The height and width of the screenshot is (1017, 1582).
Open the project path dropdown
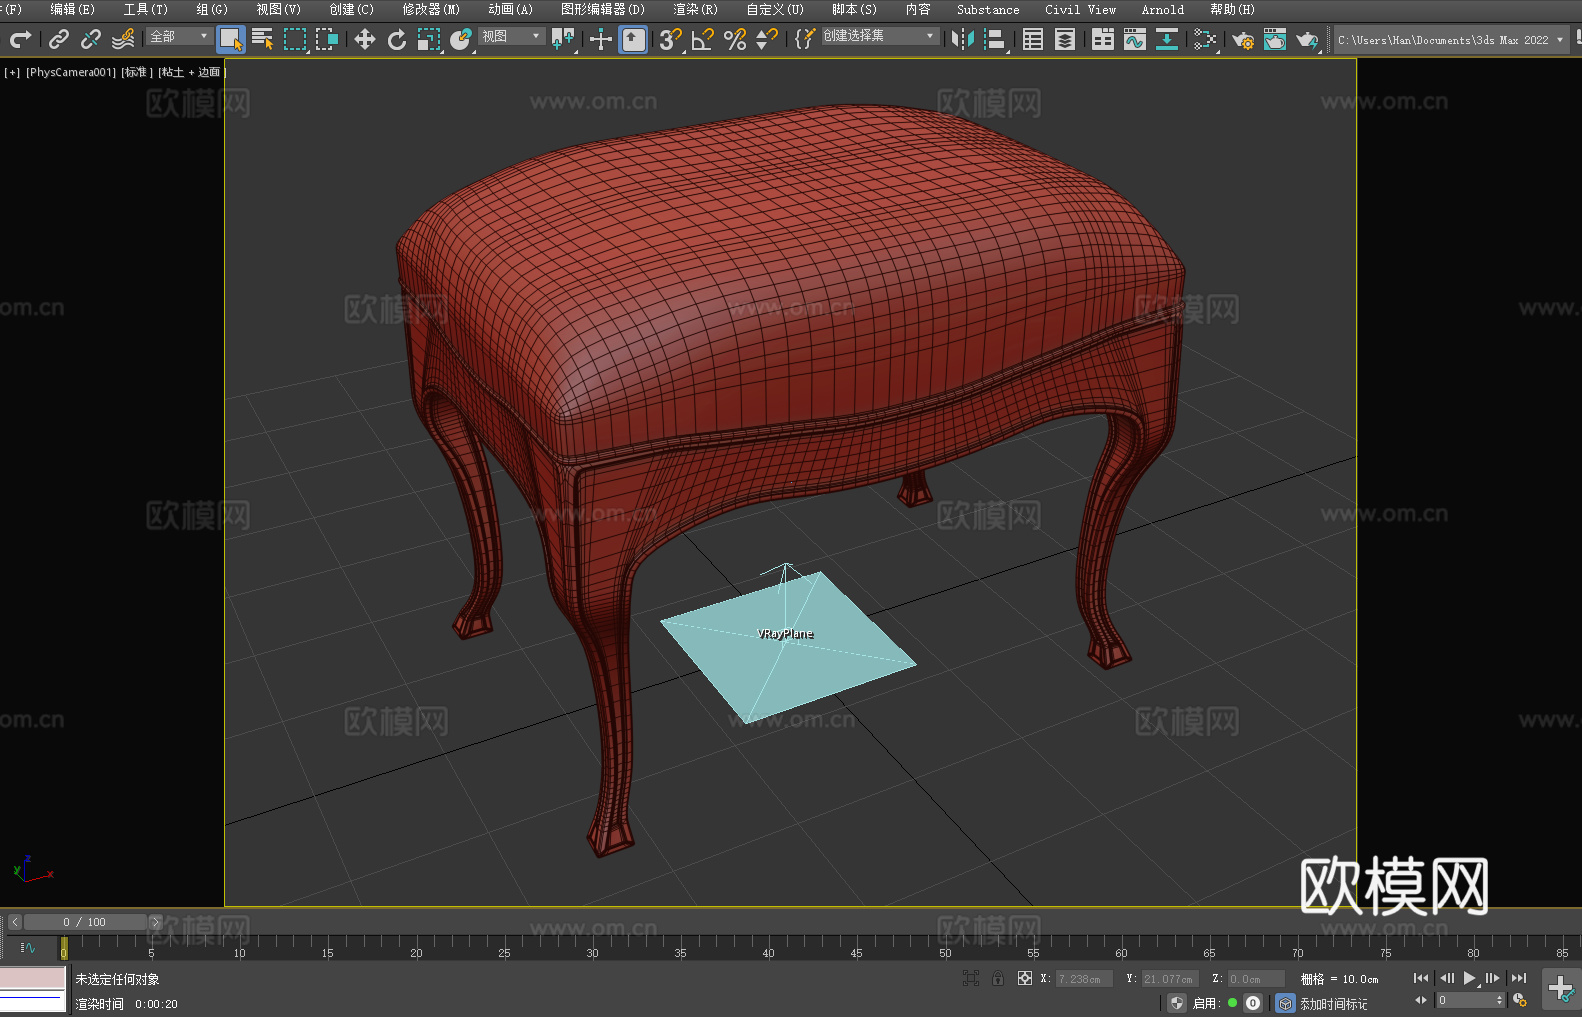[x=1451, y=40]
